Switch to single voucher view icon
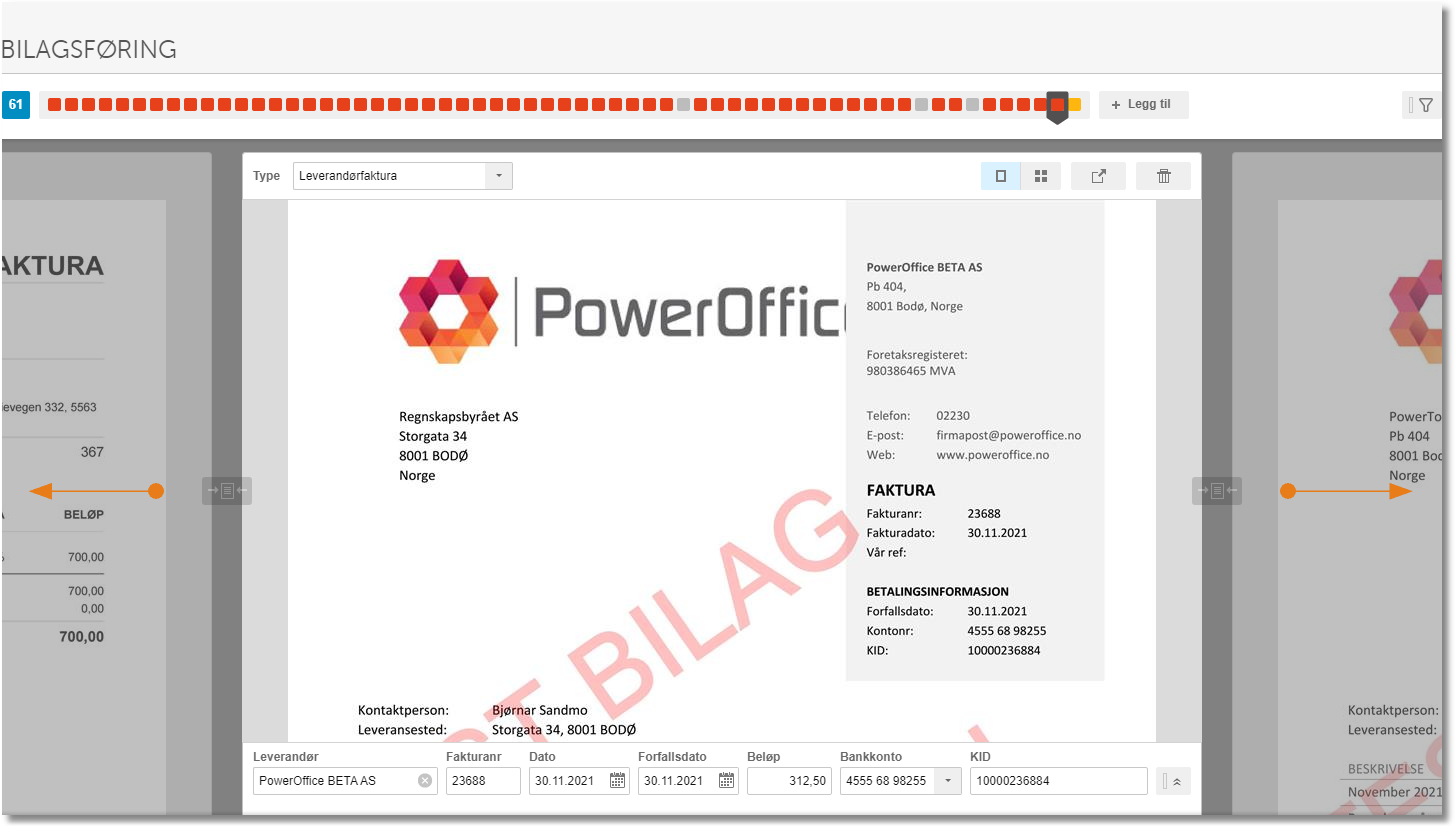1456x829 pixels. tap(1001, 176)
